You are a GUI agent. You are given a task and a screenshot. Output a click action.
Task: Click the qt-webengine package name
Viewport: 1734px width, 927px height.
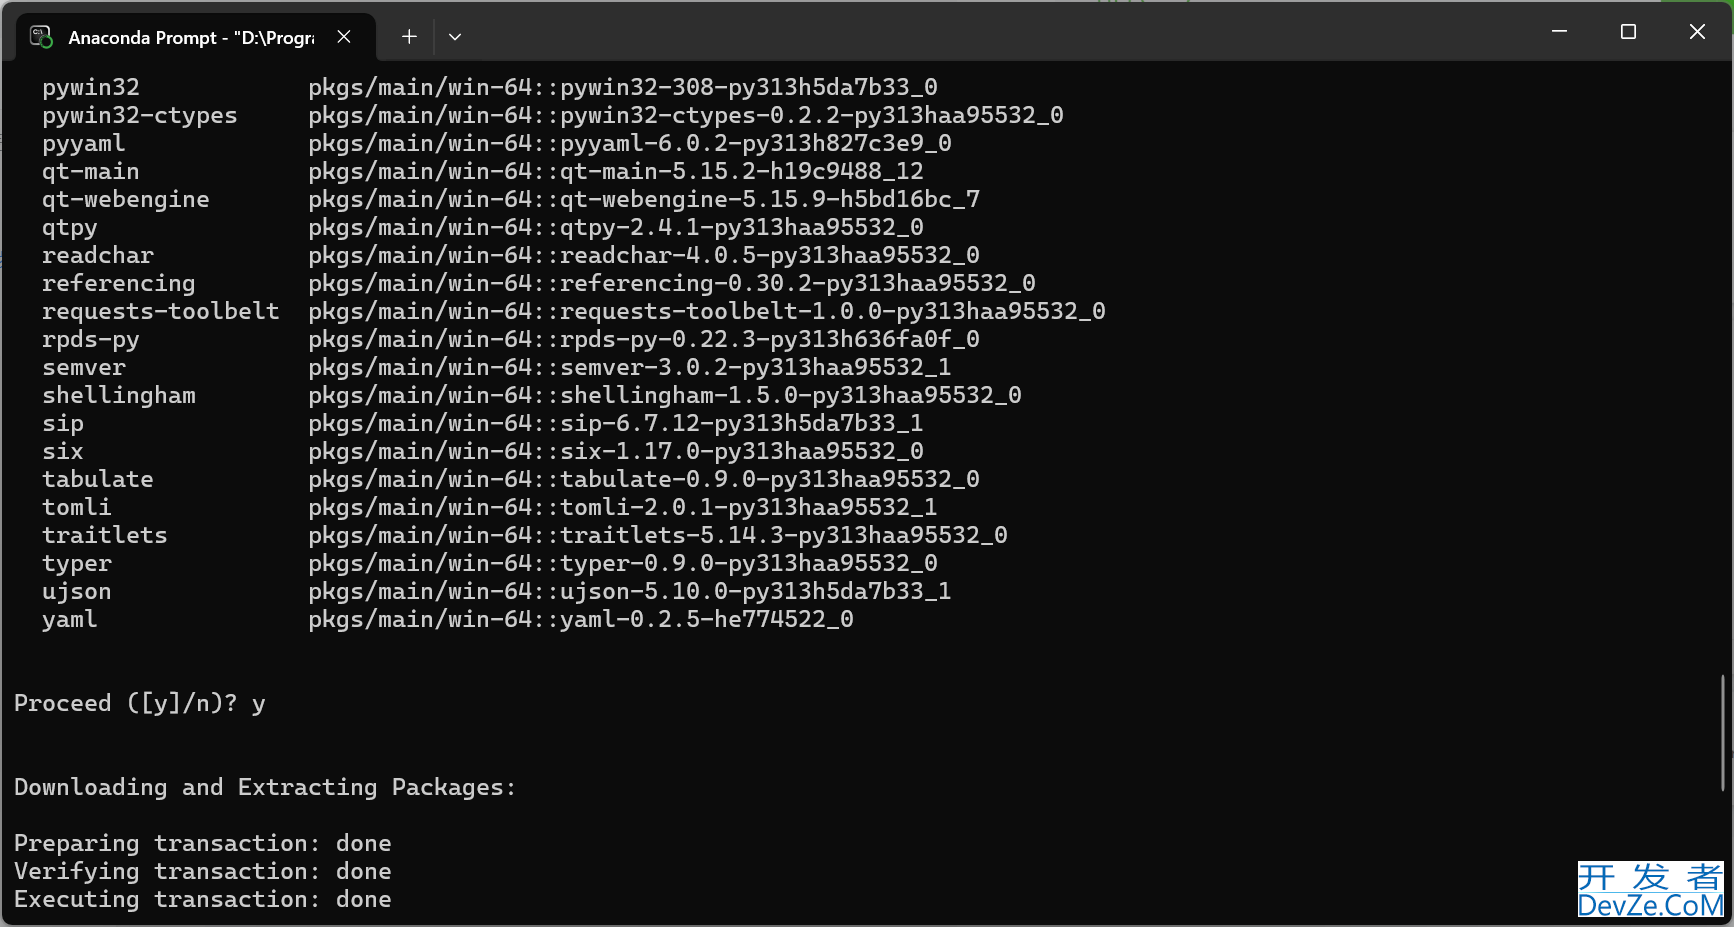[126, 199]
